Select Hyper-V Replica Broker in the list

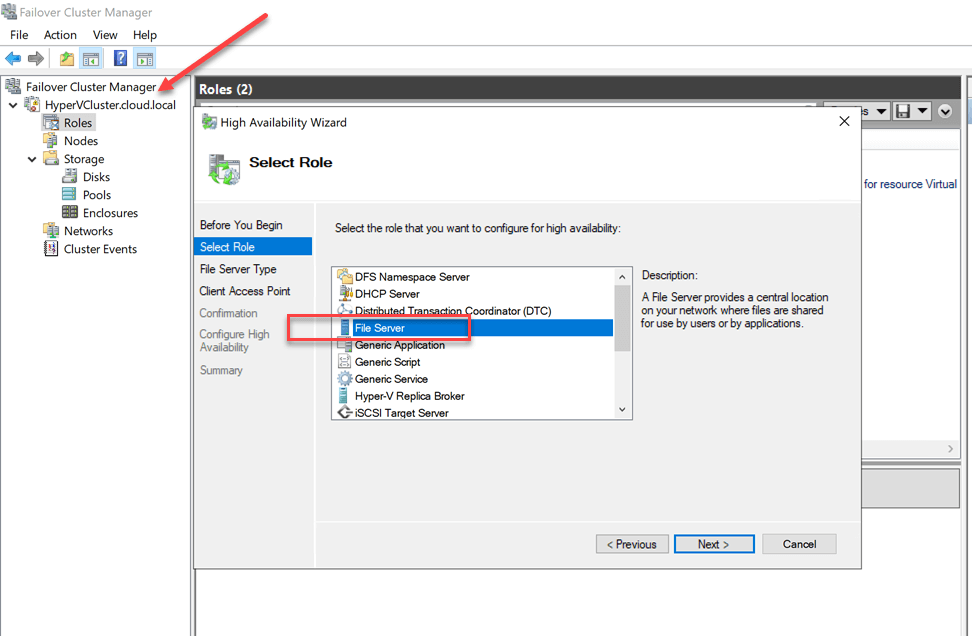pos(409,395)
